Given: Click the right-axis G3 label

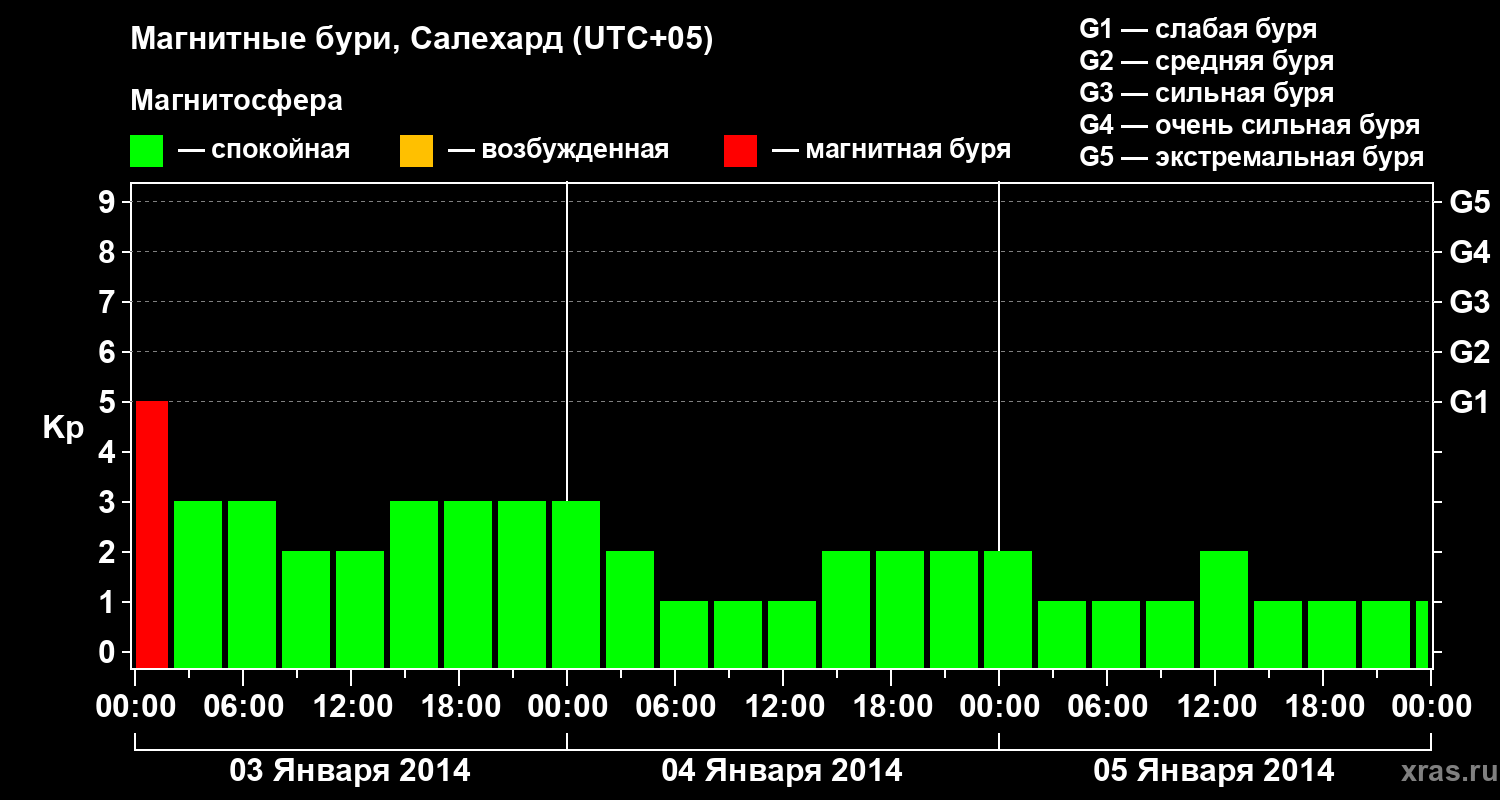Looking at the screenshot, I should point(1469,302).
